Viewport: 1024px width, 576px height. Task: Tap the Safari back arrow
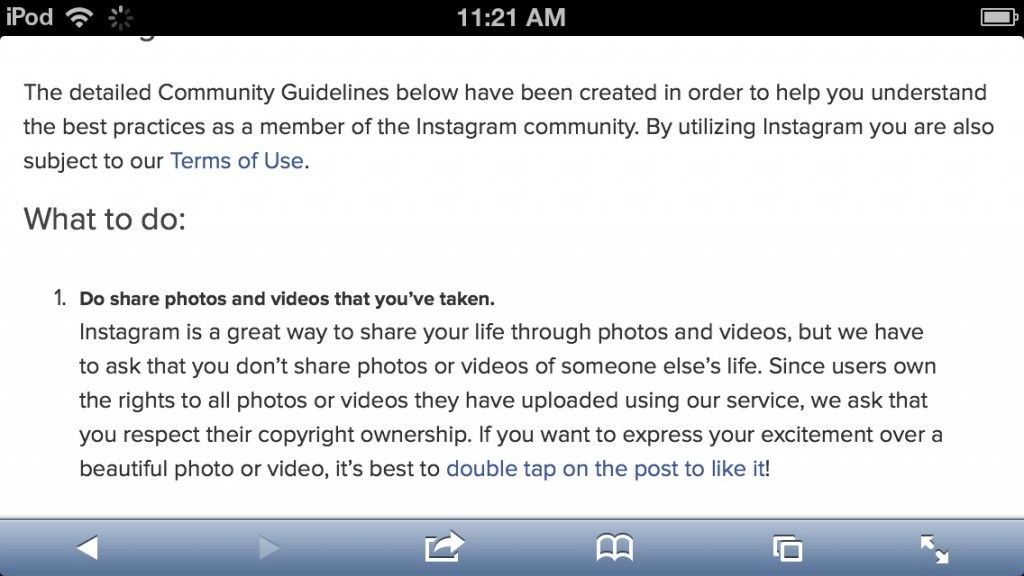pos(88,547)
